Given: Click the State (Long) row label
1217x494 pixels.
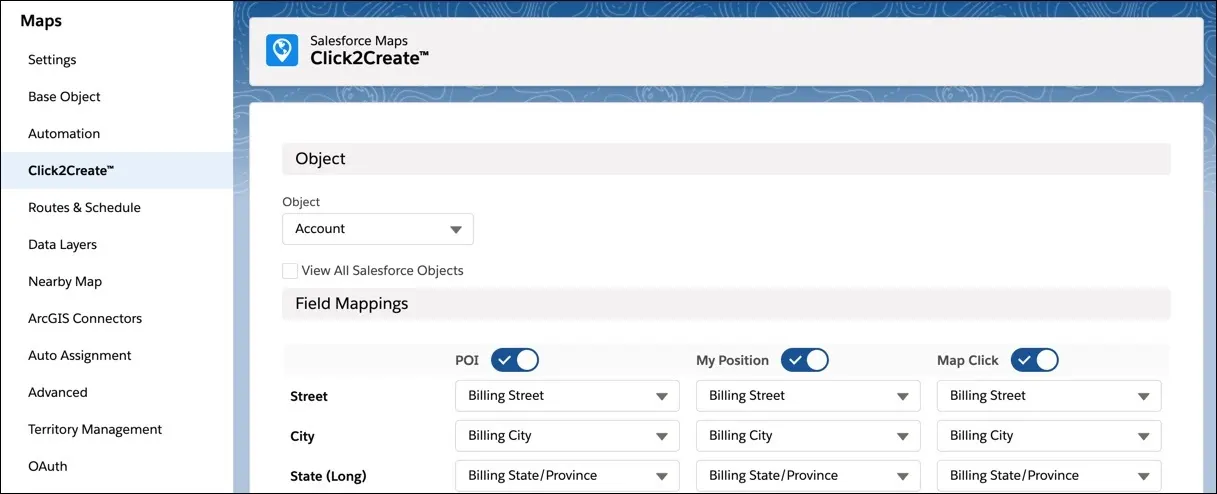Looking at the screenshot, I should [x=328, y=477].
